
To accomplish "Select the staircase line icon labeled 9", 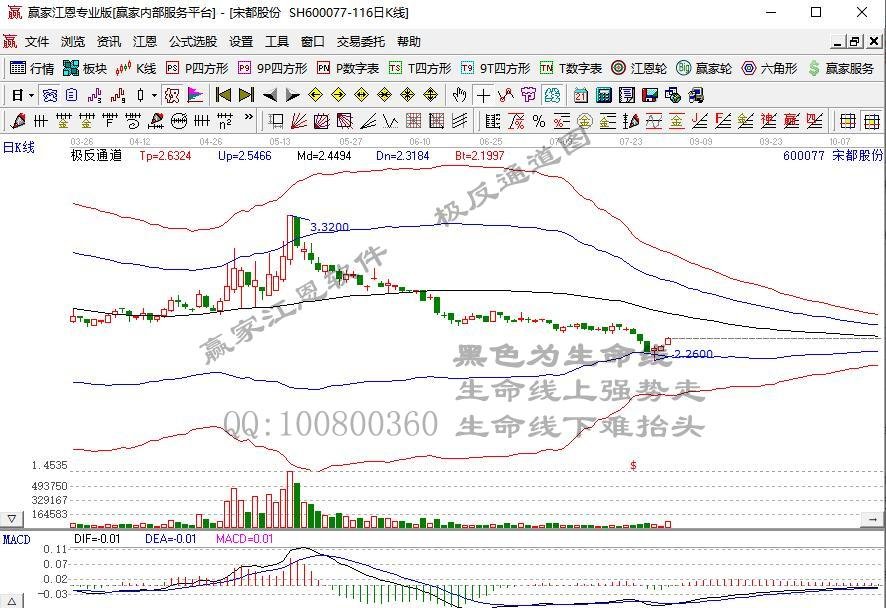I will click(x=118, y=95).
